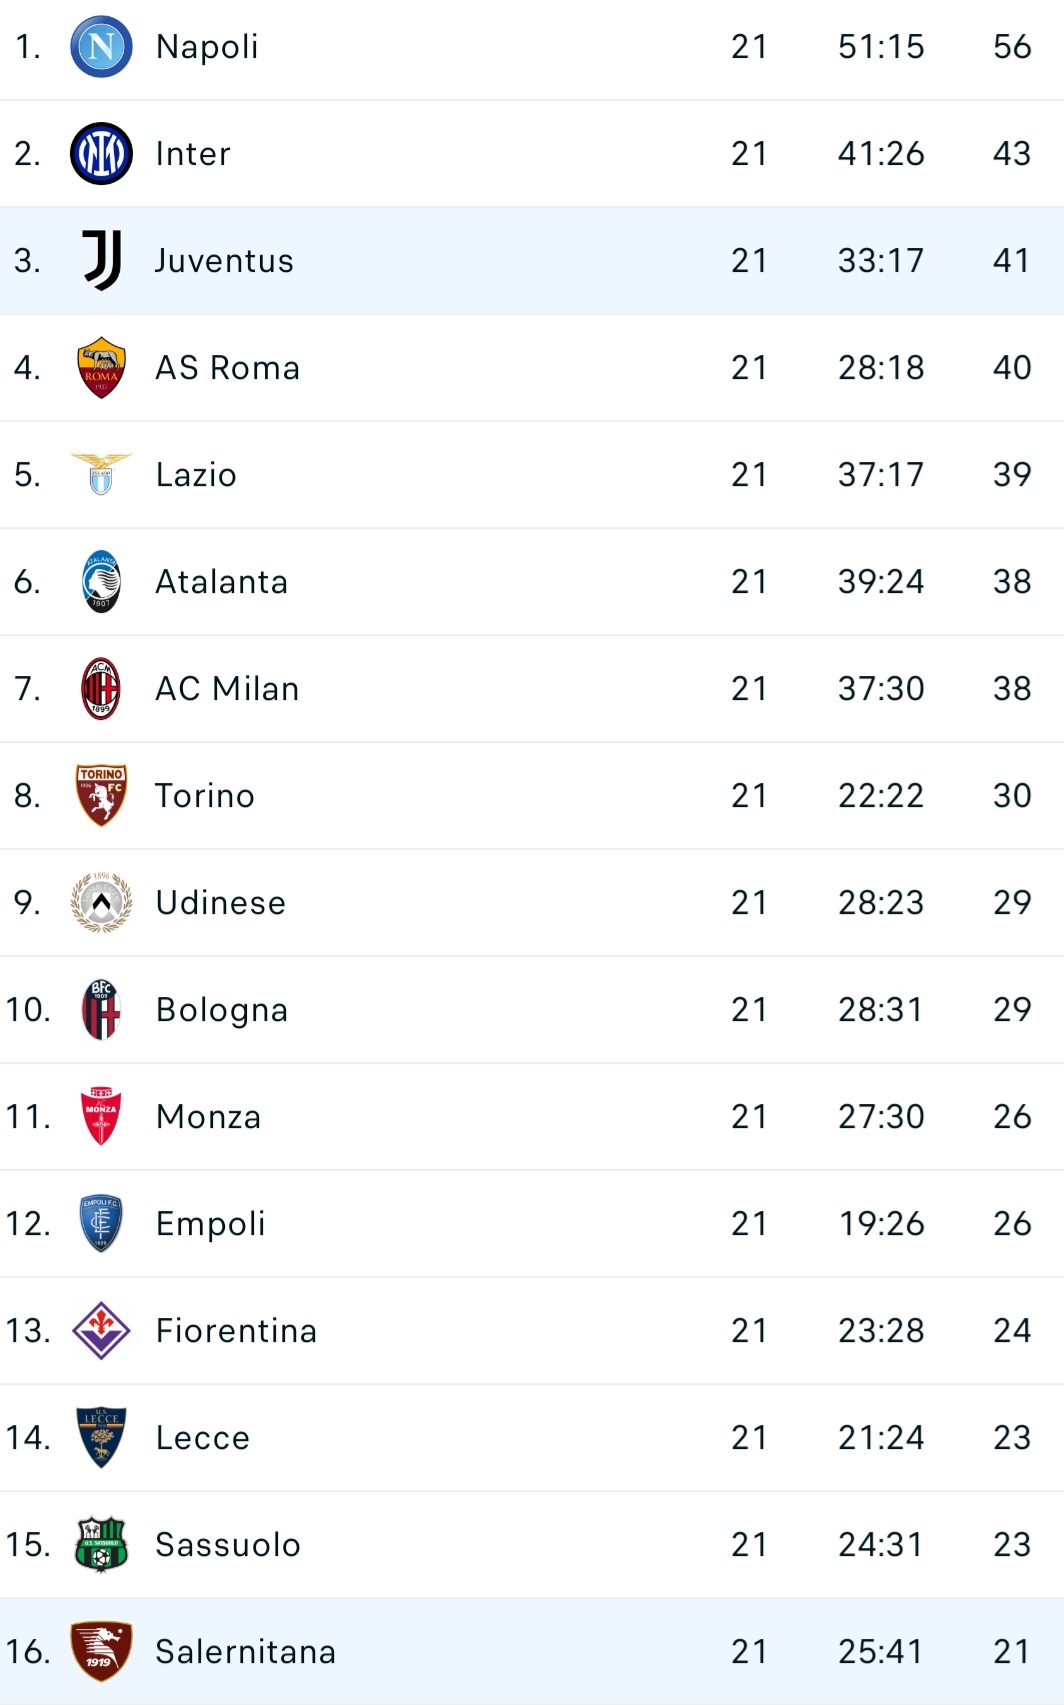Tap the Udinese club logo
This screenshot has width=1064, height=1705.
point(101,902)
